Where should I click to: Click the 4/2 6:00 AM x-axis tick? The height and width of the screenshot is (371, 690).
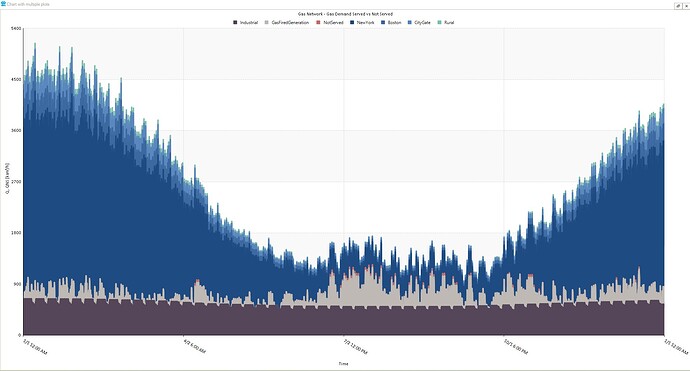(x=194, y=345)
